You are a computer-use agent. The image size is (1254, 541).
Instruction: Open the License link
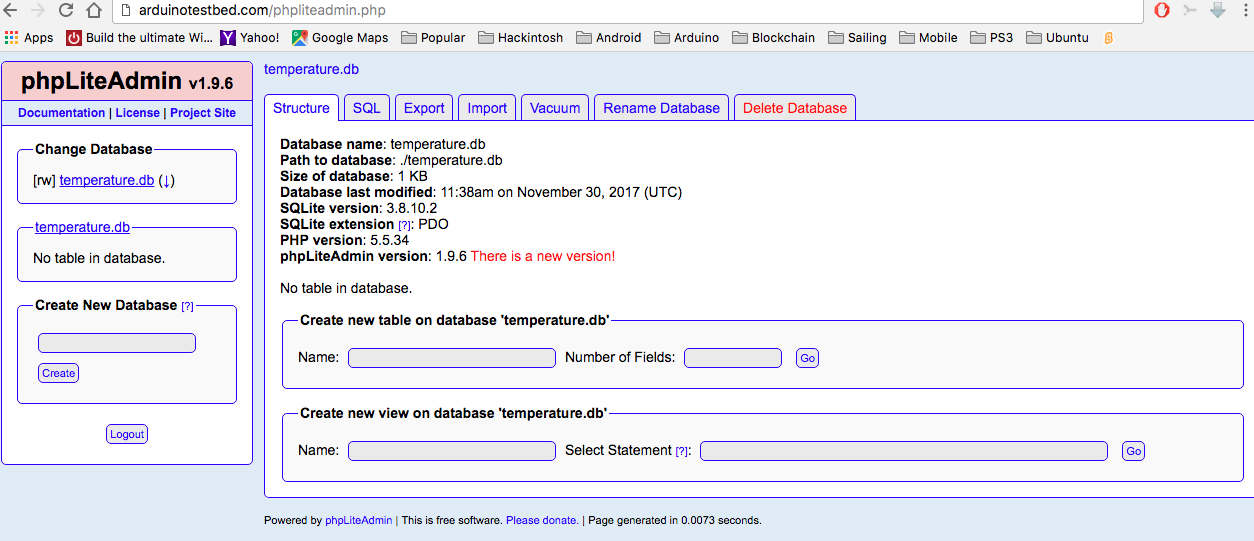tap(137, 113)
